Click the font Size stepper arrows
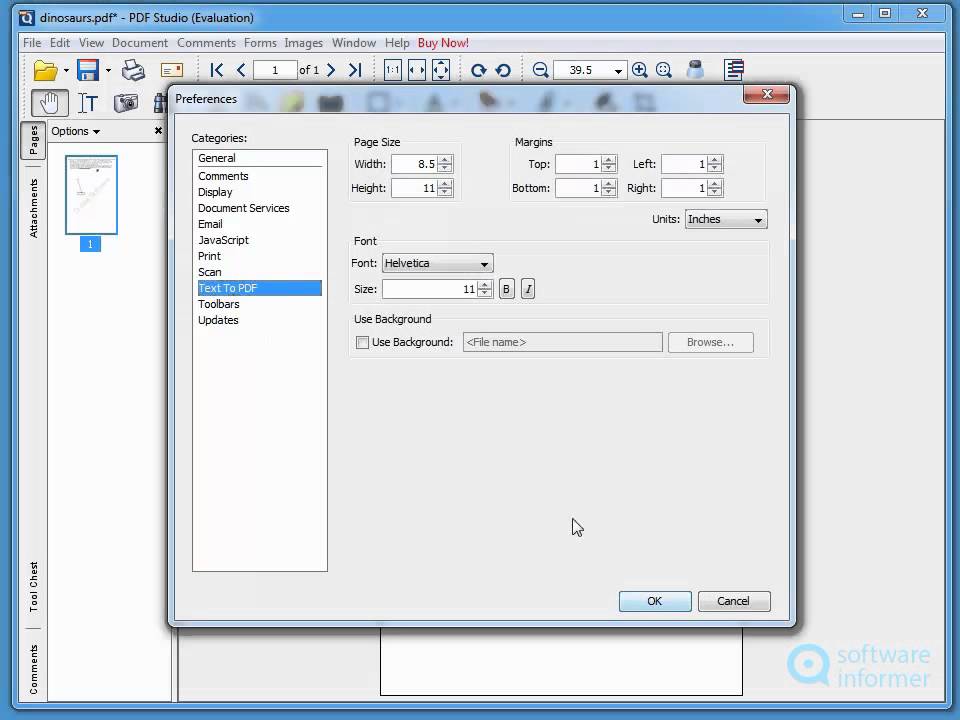960x720 pixels. [x=485, y=289]
